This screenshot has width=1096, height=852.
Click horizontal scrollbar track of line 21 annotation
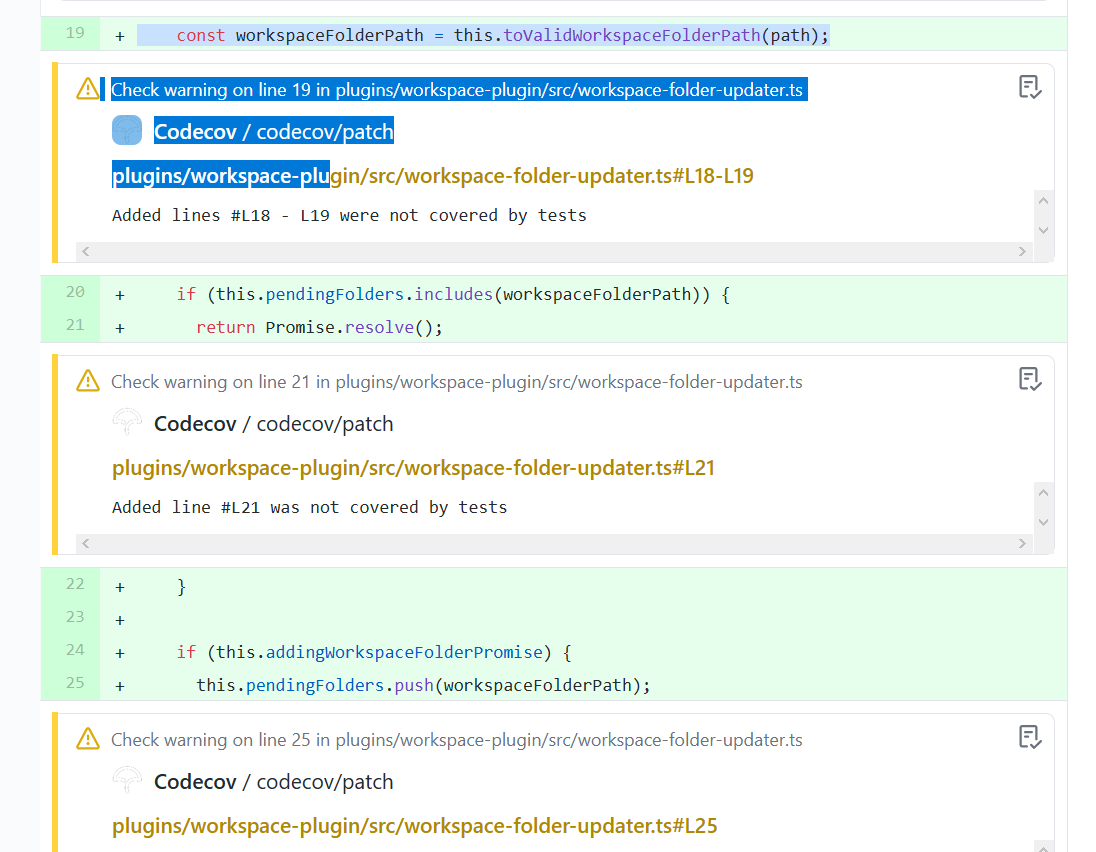pos(554,543)
